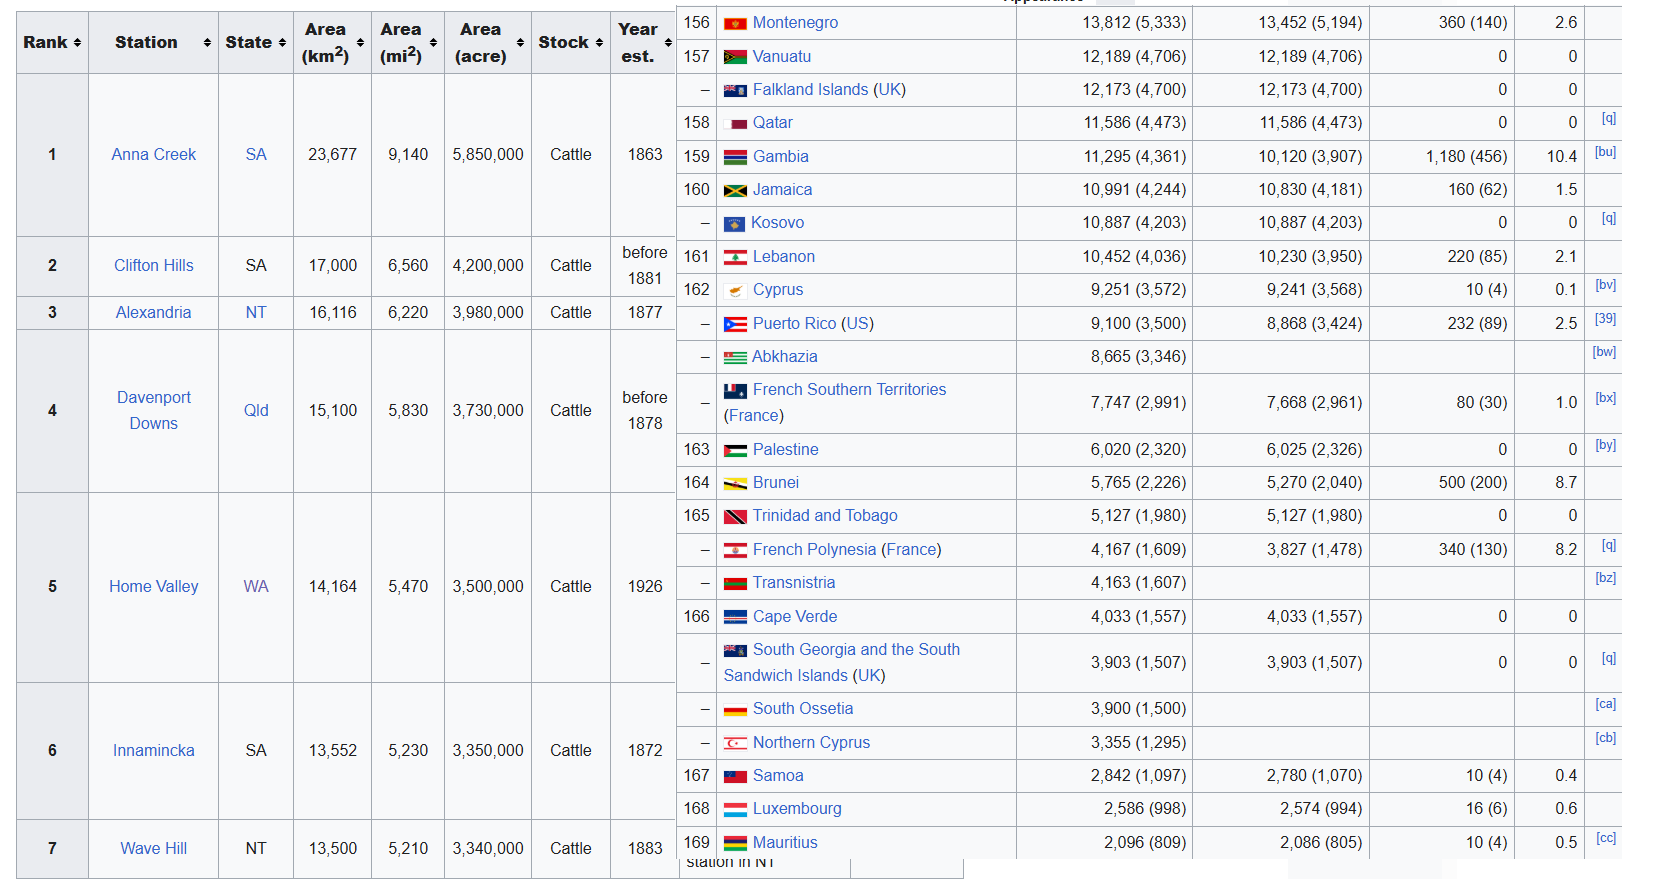Image resolution: width=1653 pixels, height=879 pixels.
Task: Sort by Stock column arrows
Action: click(599, 43)
